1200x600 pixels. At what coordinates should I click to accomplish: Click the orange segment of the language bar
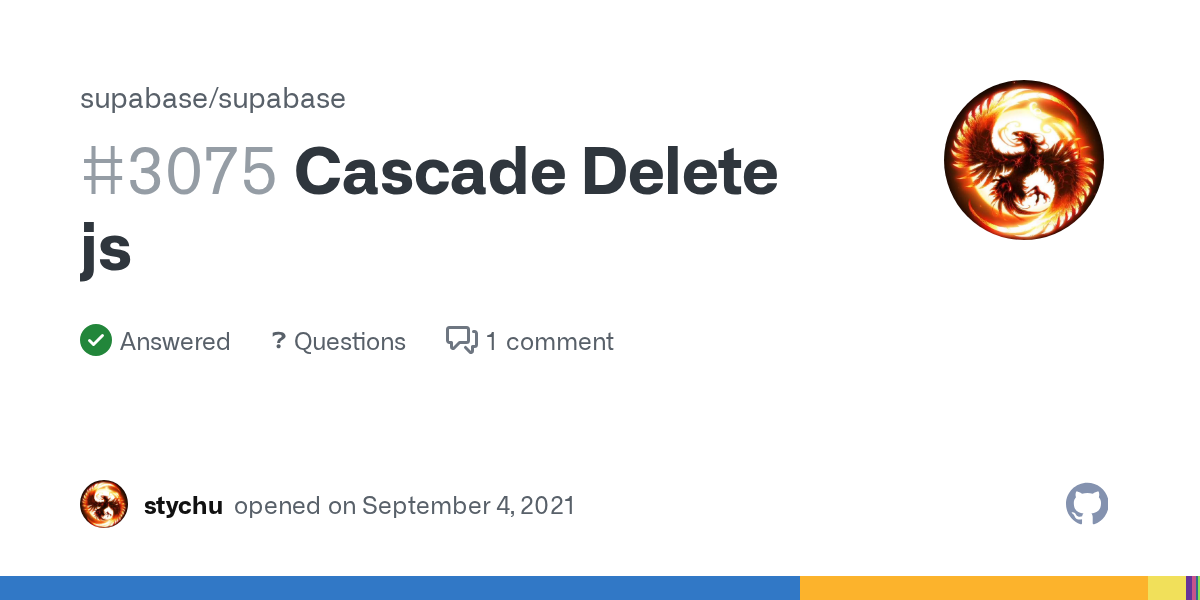(x=973, y=588)
